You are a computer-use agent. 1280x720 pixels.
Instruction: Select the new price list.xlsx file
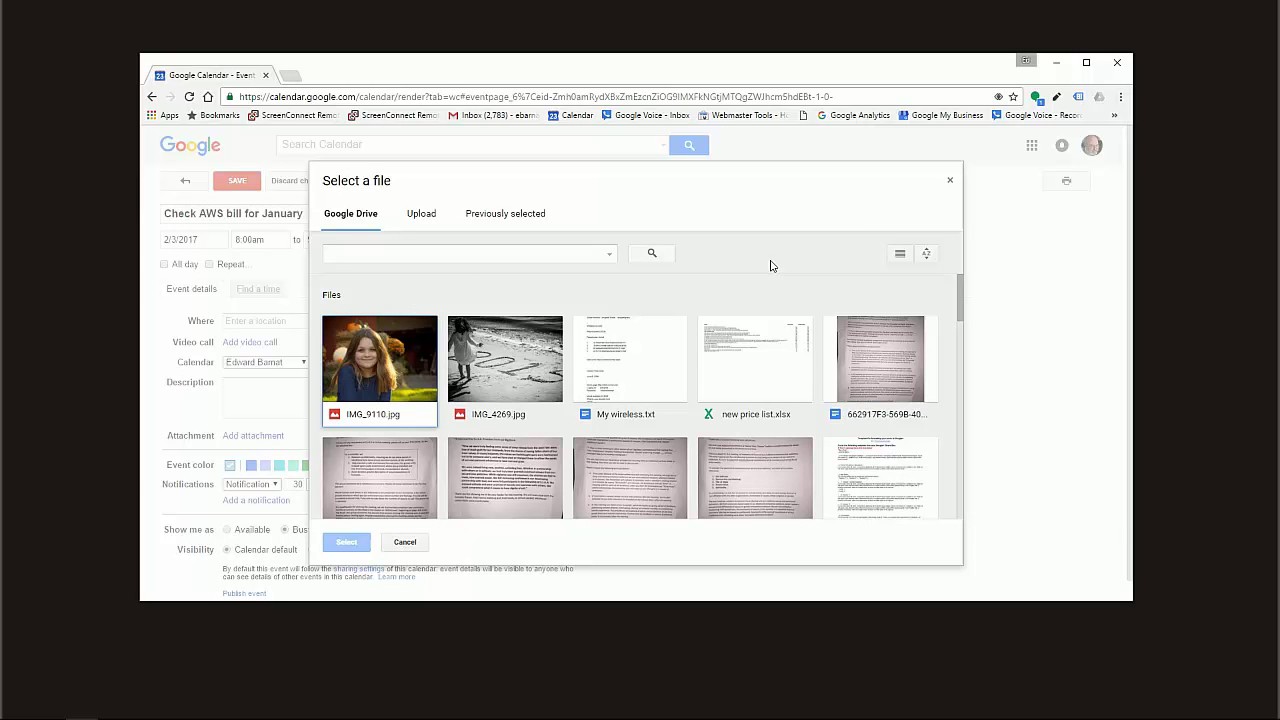click(755, 370)
